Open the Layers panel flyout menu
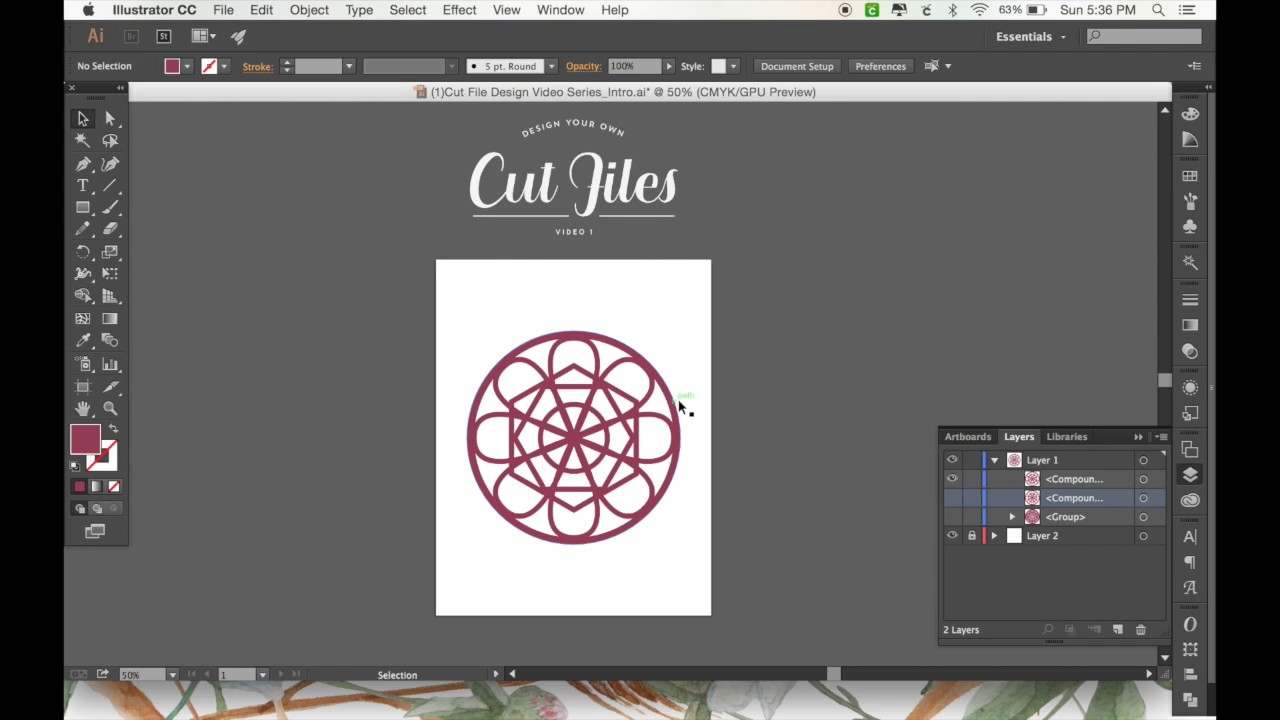1280x720 pixels. pyautogui.click(x=1161, y=437)
